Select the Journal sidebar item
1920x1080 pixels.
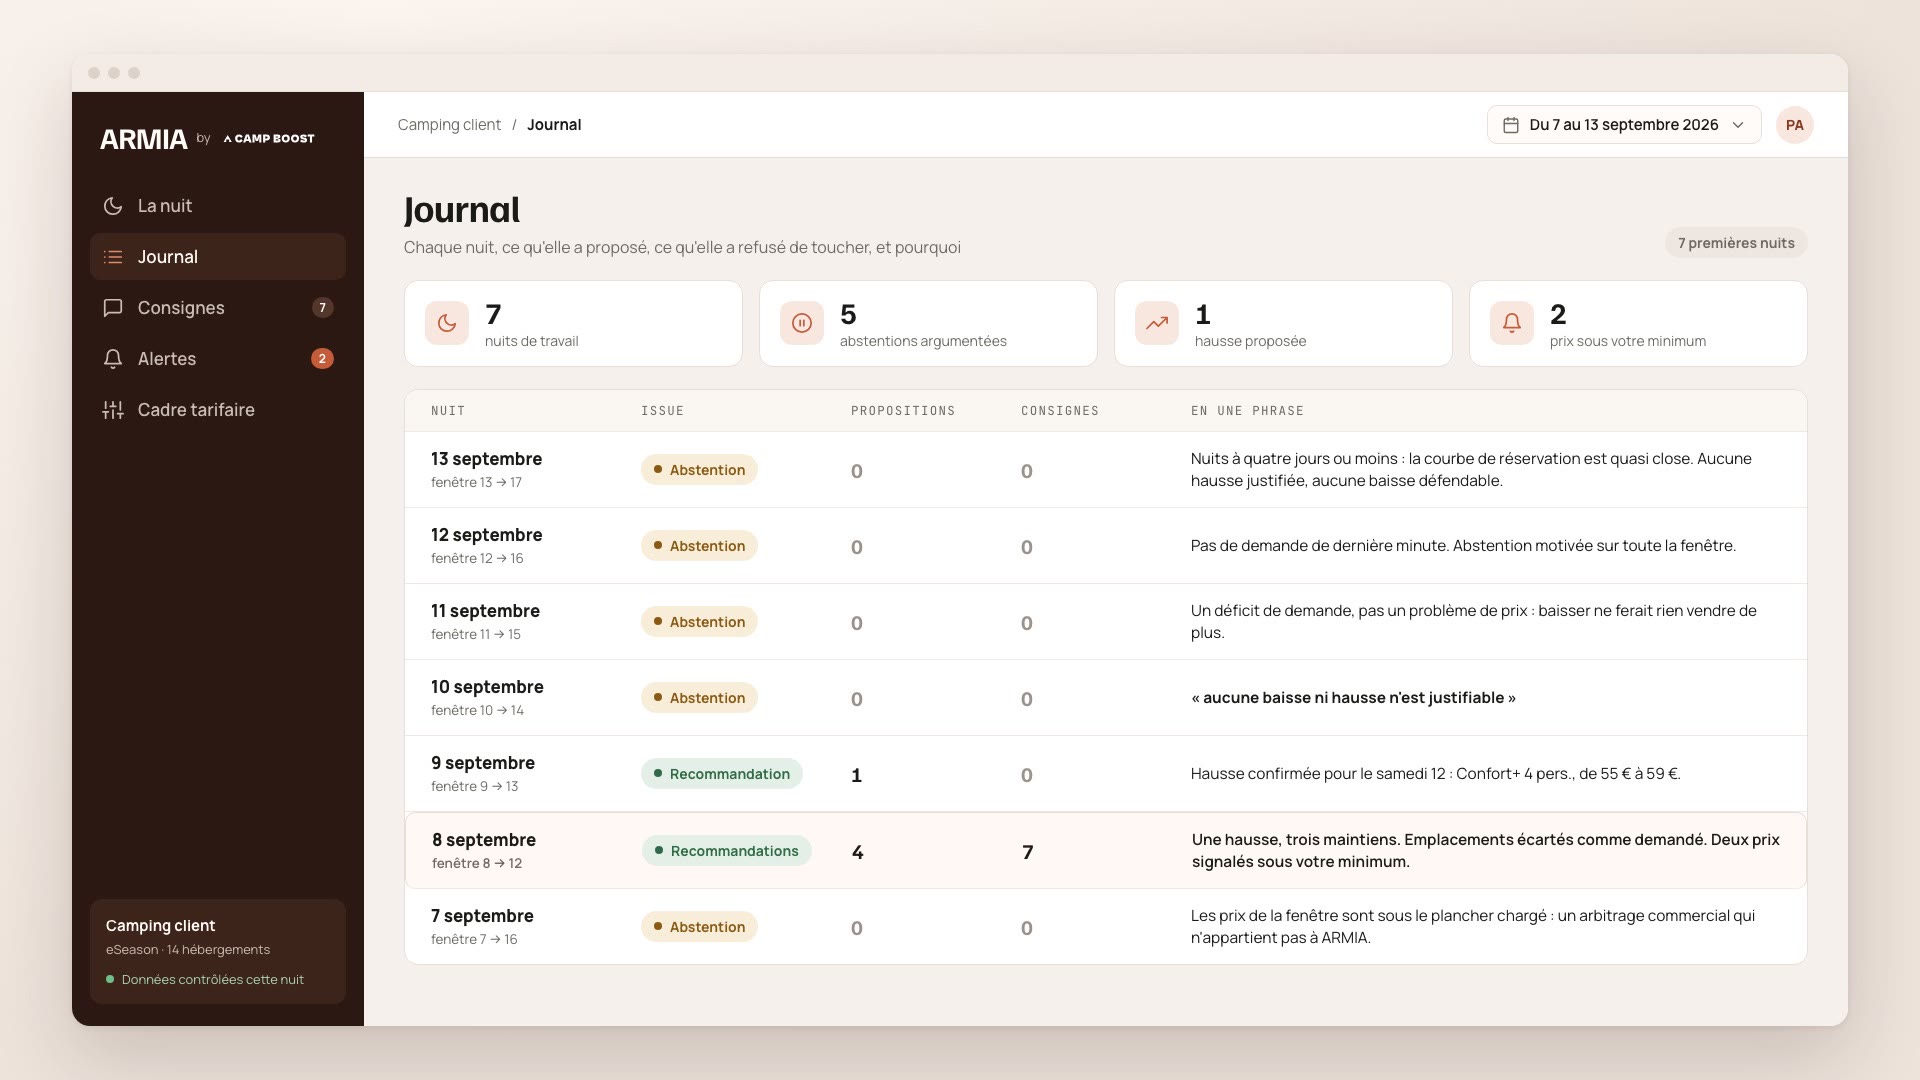coord(218,257)
